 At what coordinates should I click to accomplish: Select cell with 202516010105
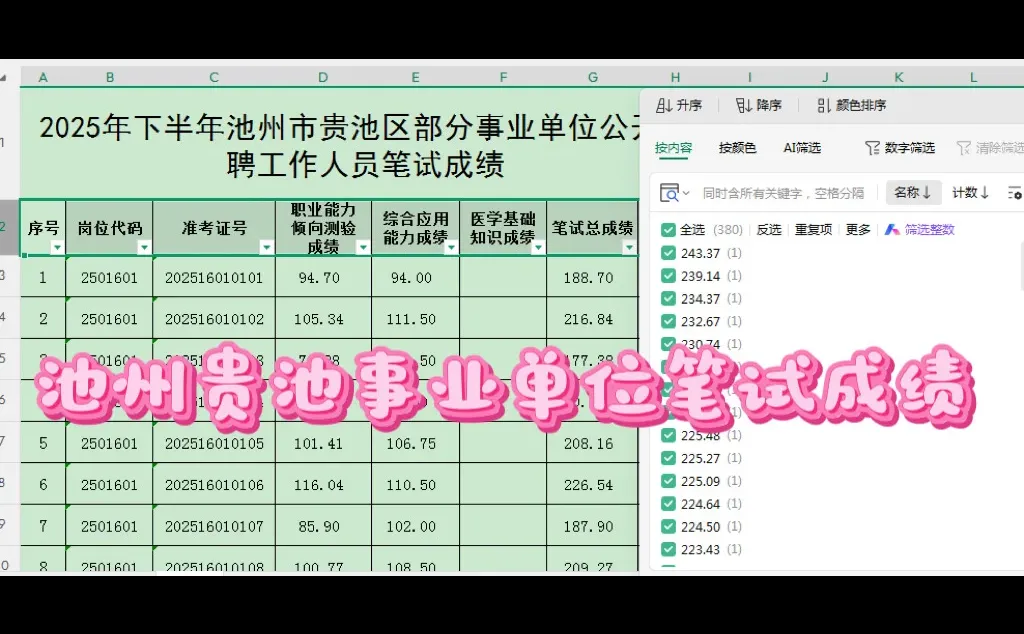pos(214,443)
